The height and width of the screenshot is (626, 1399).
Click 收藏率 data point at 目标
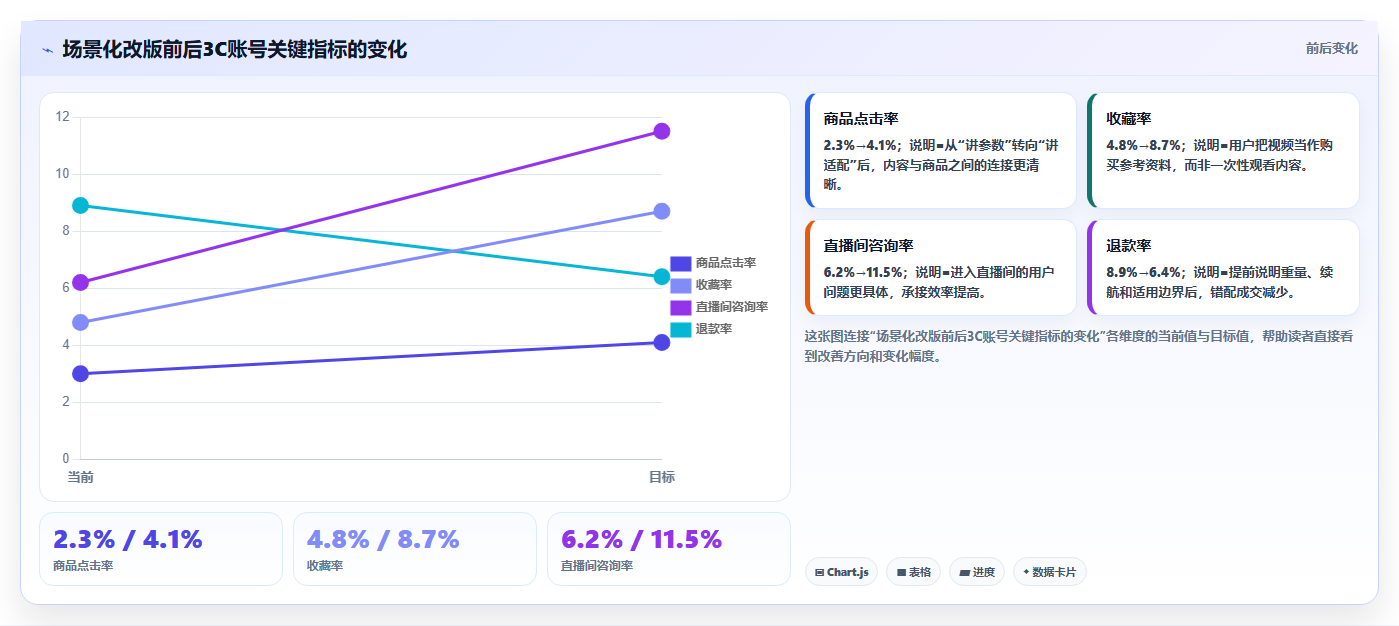click(x=661, y=211)
